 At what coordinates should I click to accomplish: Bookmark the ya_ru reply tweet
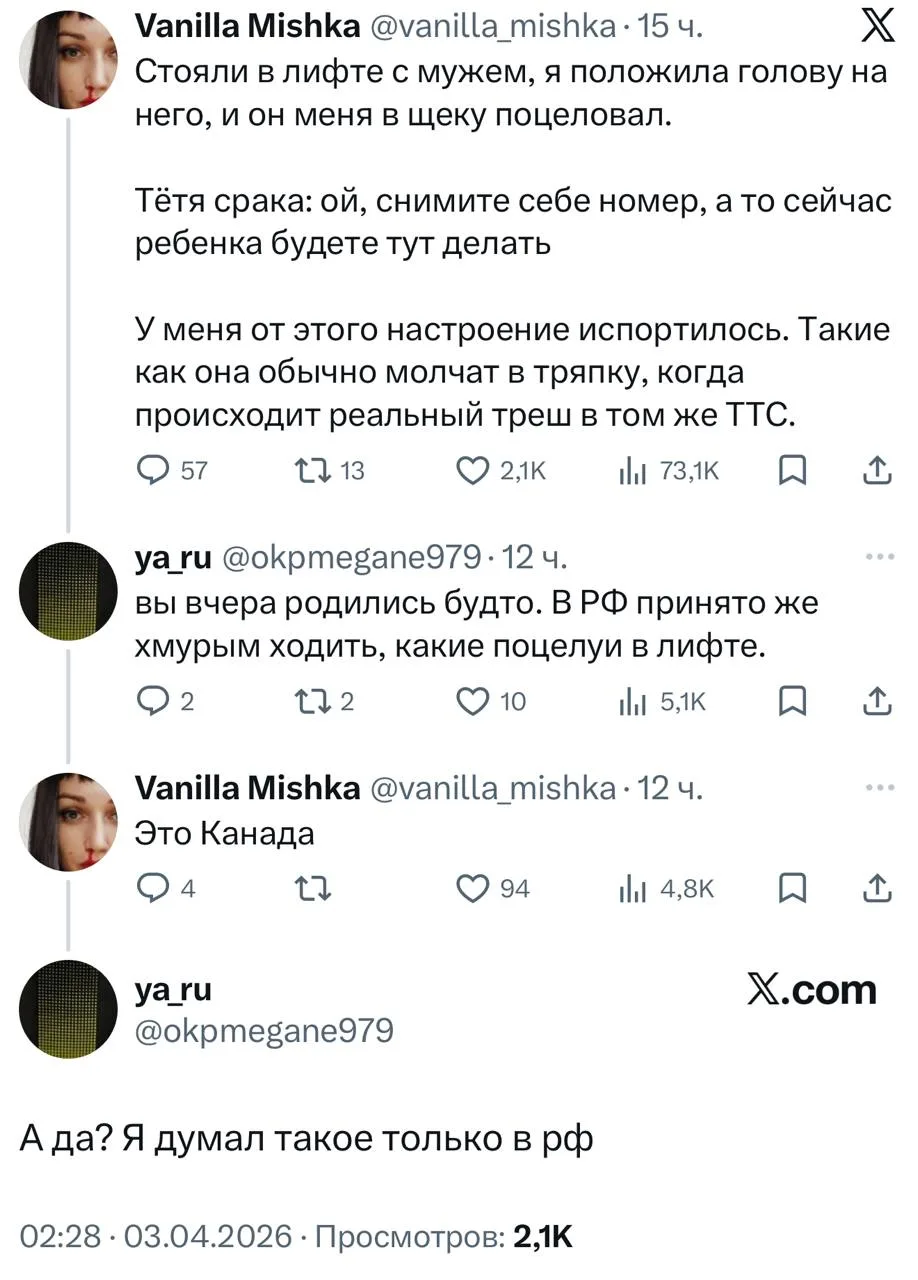[x=792, y=702]
